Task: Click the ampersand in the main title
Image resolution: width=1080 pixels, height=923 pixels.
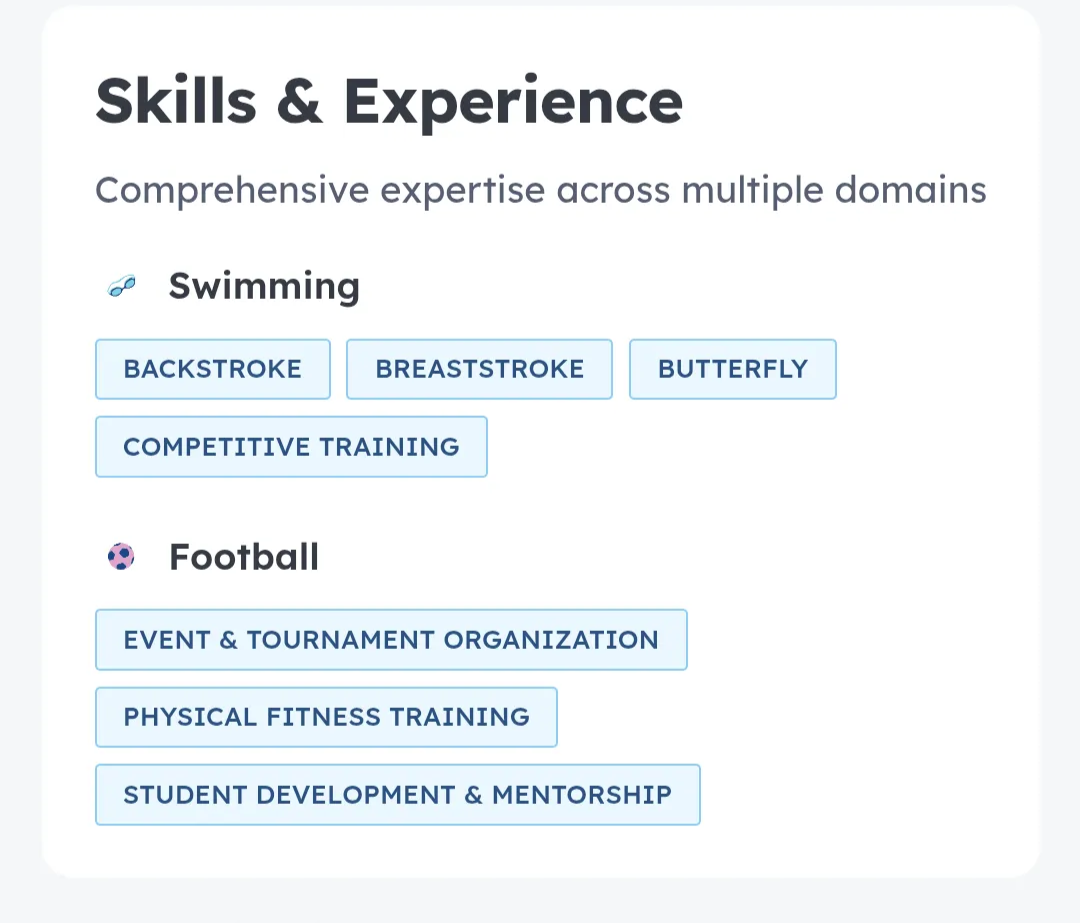Action: point(300,102)
